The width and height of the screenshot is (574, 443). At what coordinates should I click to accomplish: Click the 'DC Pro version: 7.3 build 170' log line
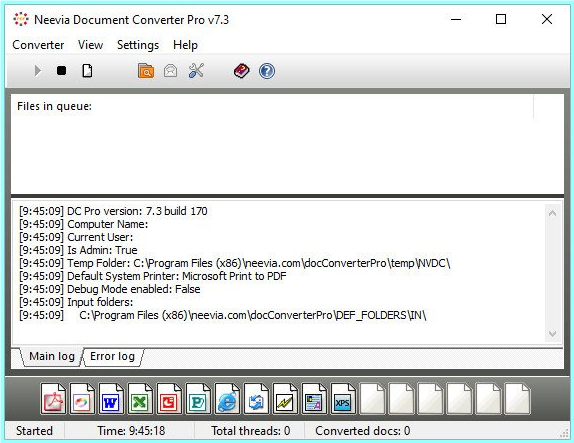(x=113, y=211)
